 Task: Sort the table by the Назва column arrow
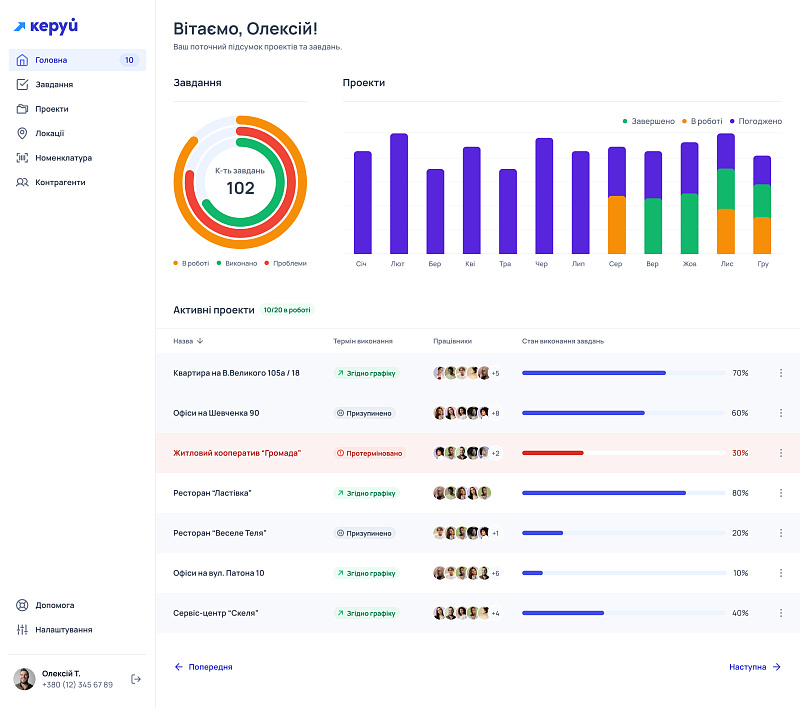point(200,341)
